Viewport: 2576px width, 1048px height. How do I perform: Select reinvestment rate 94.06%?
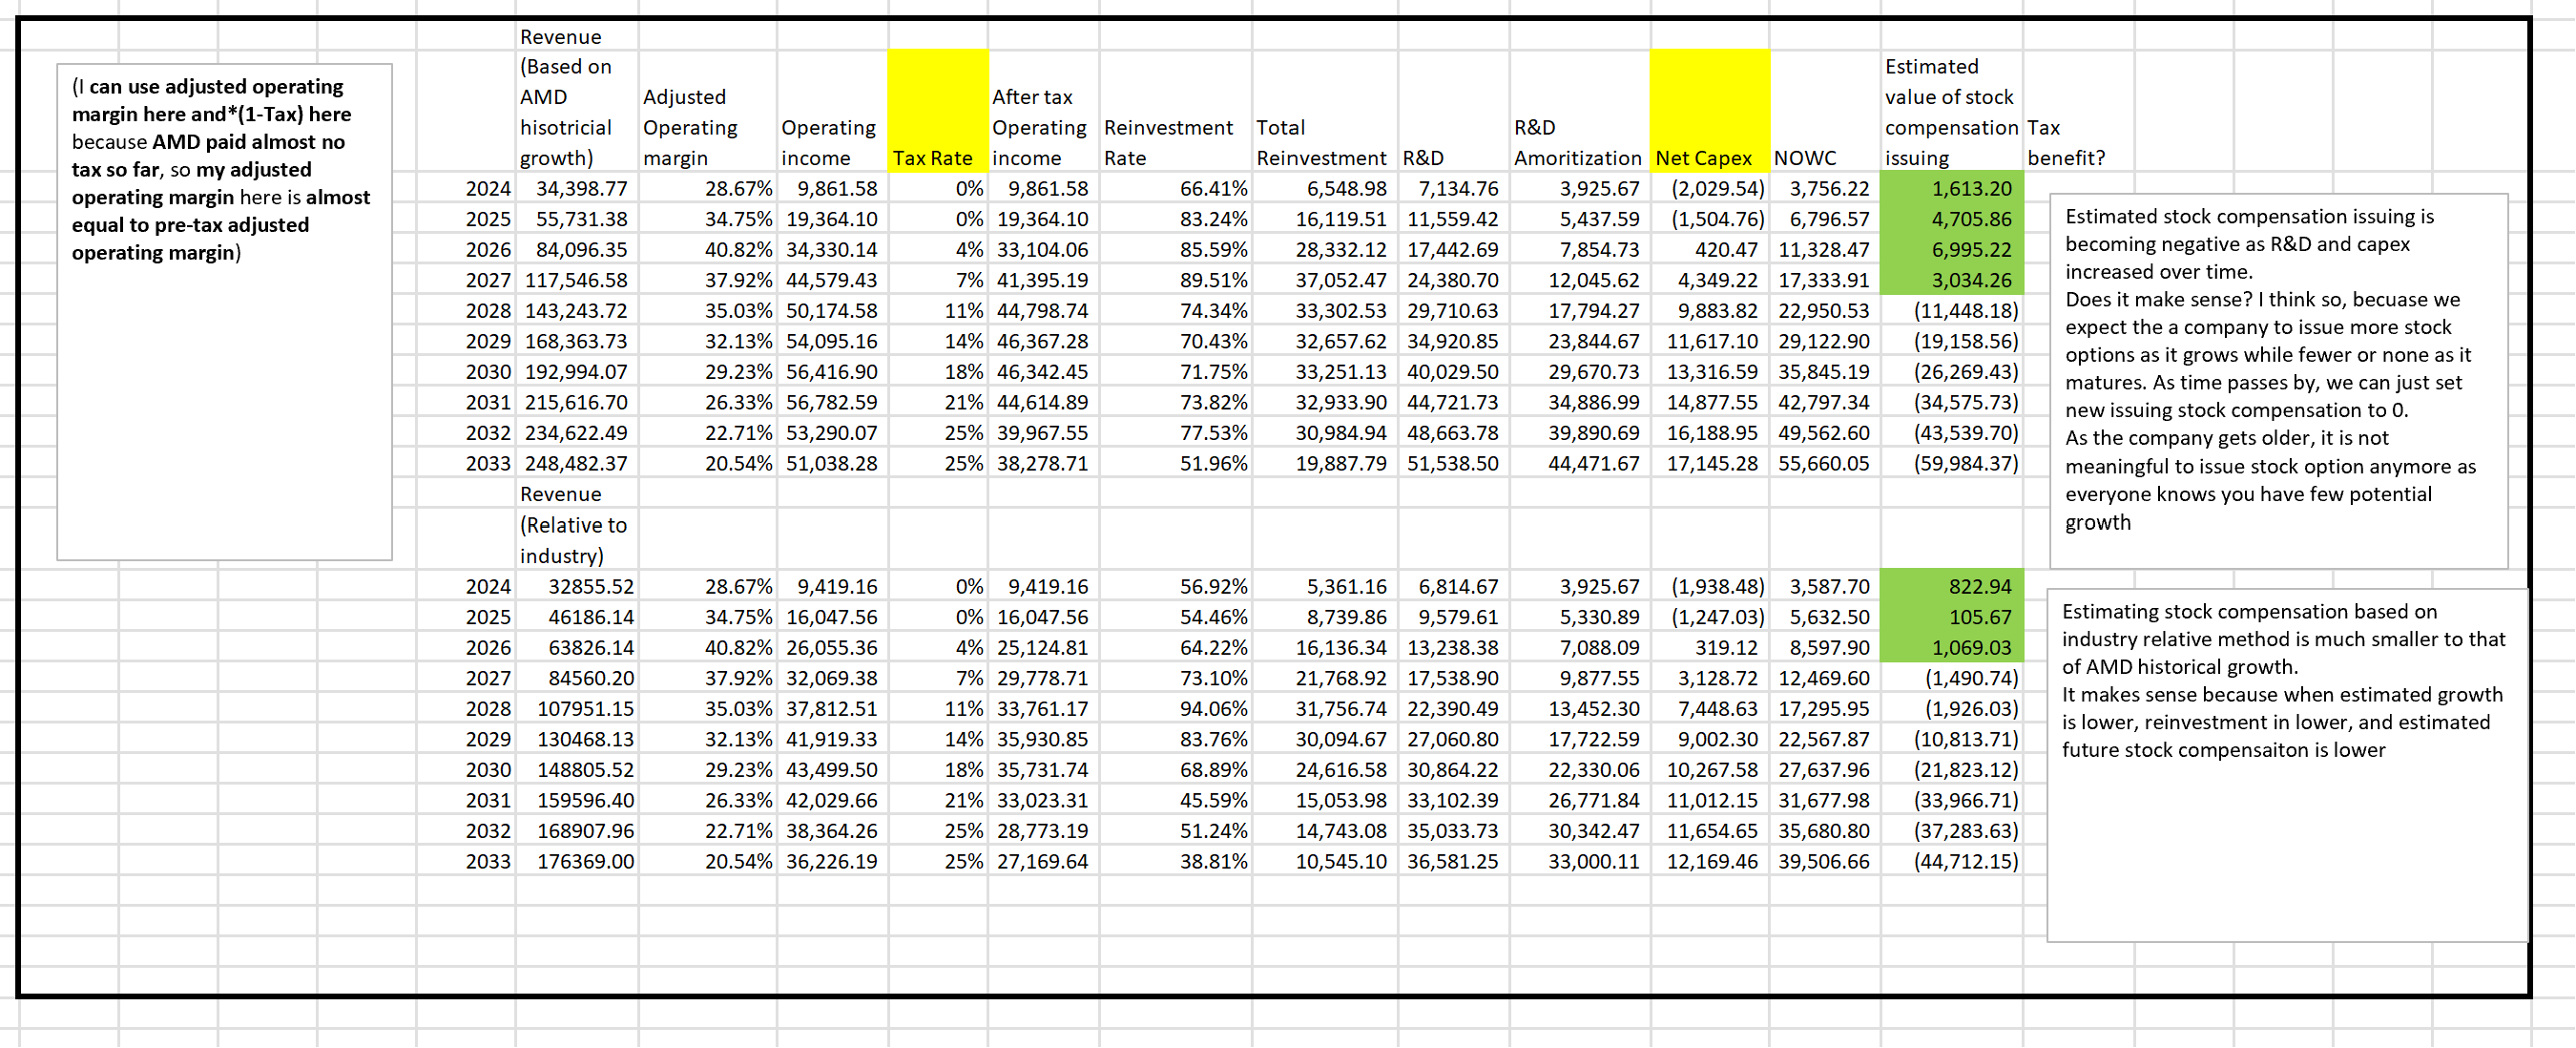point(1175,709)
